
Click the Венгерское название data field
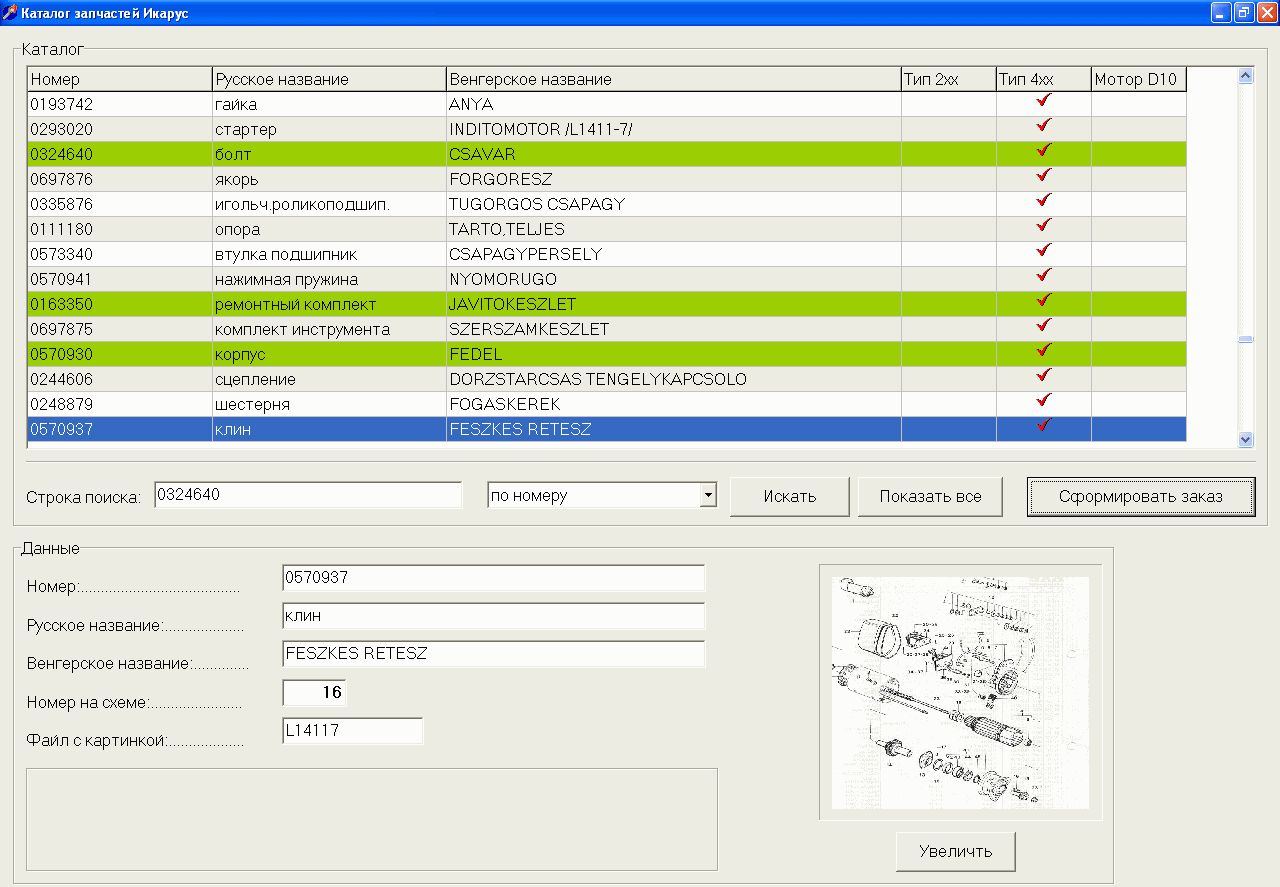point(494,654)
